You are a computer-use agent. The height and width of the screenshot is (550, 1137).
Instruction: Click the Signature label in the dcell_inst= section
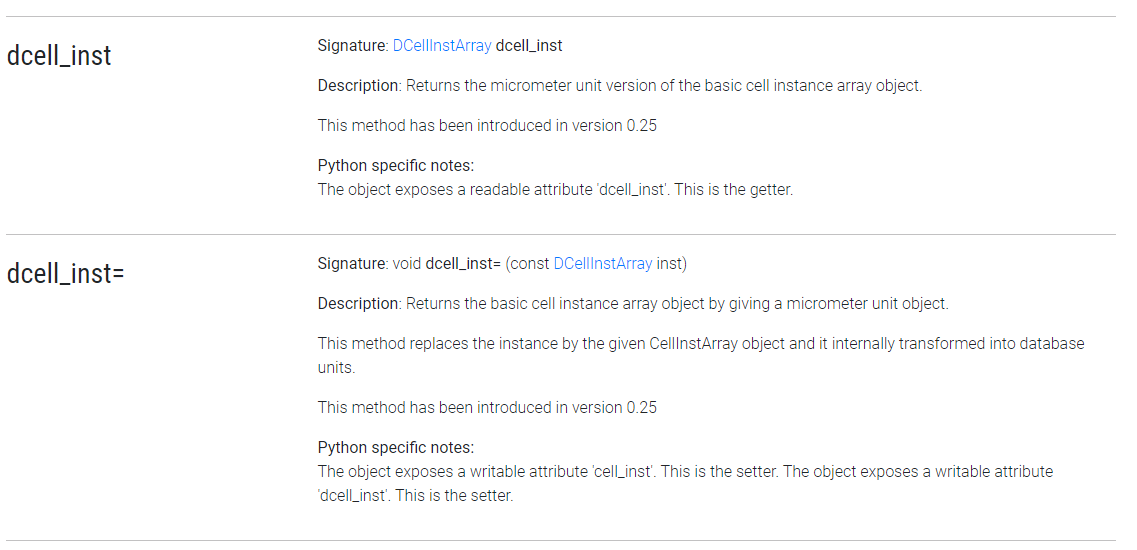352,263
